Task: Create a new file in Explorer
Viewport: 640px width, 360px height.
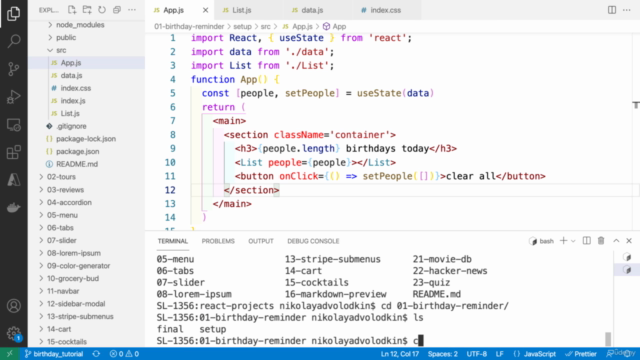Action: (x=72, y=10)
